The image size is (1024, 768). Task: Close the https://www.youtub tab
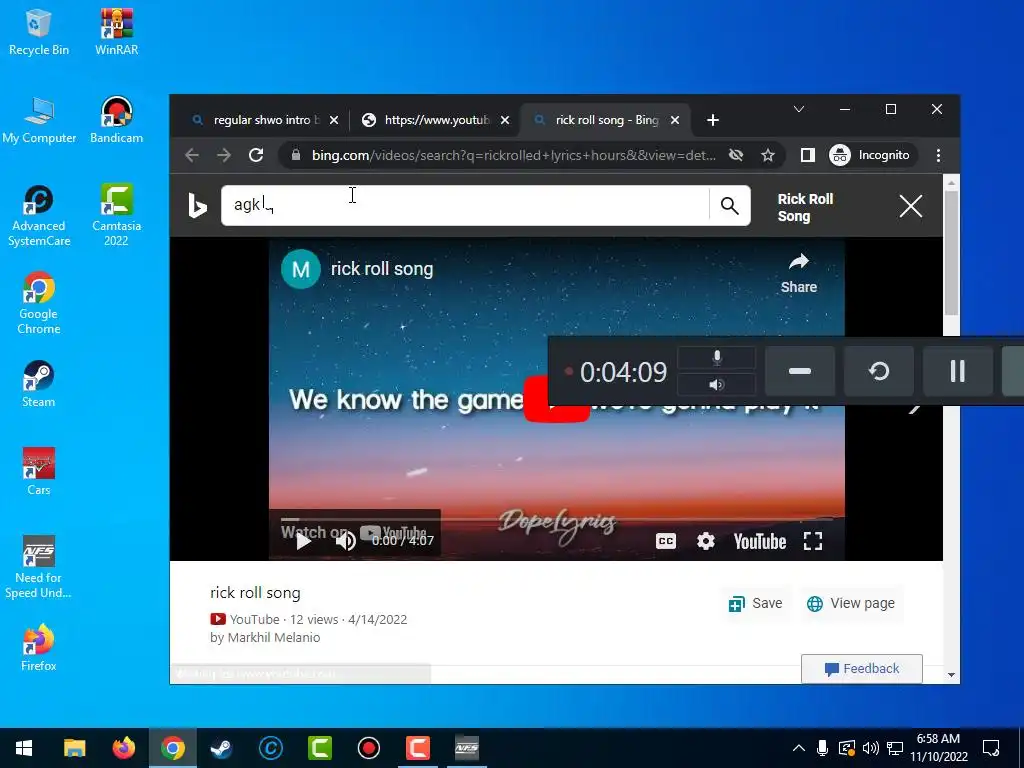(505, 120)
